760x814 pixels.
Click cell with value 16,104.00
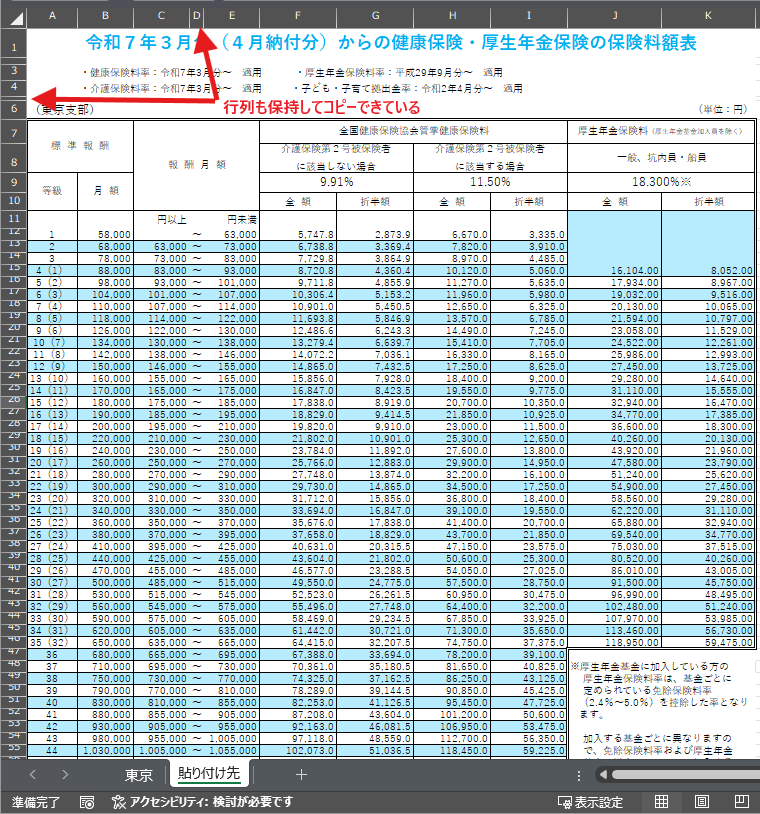[615, 270]
